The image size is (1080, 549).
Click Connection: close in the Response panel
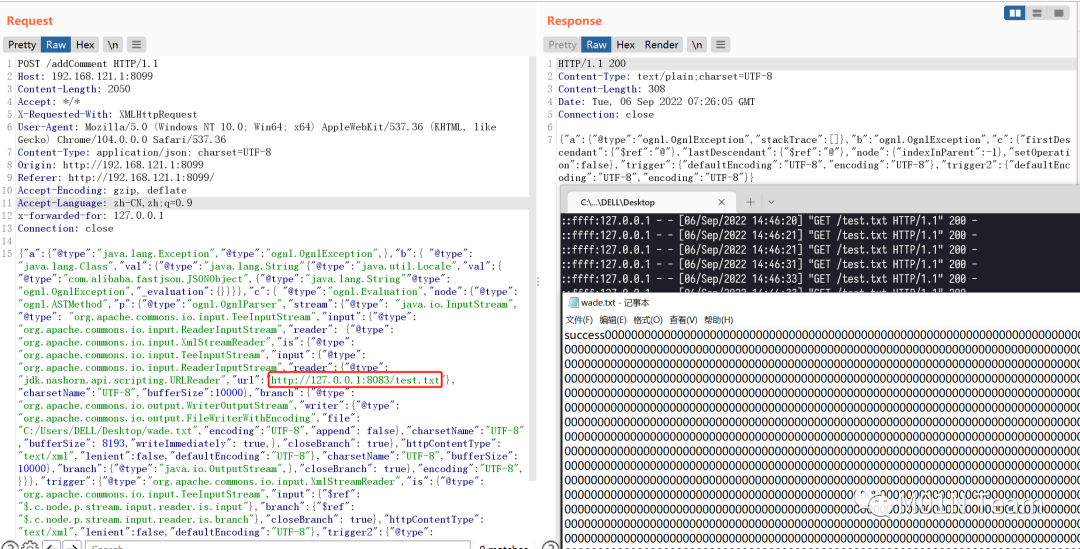tap(605, 114)
